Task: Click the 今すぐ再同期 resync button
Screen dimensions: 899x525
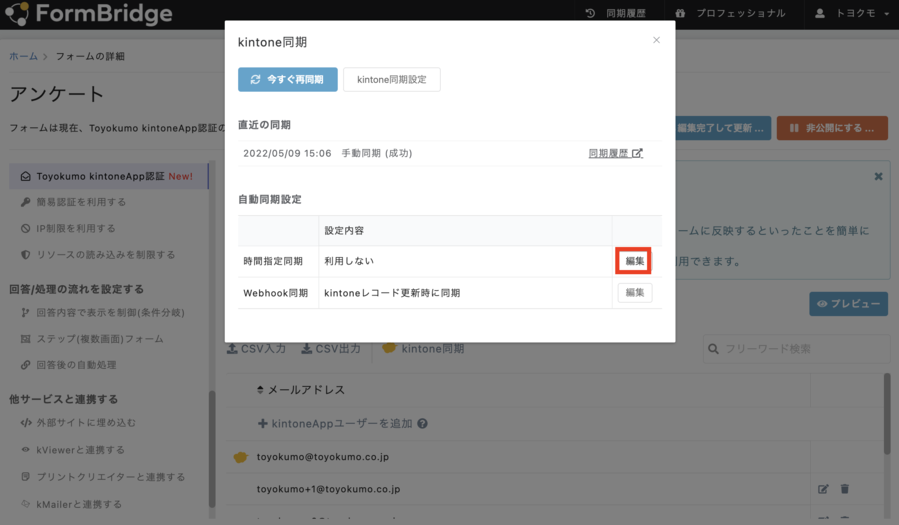Action: pyautogui.click(x=288, y=80)
